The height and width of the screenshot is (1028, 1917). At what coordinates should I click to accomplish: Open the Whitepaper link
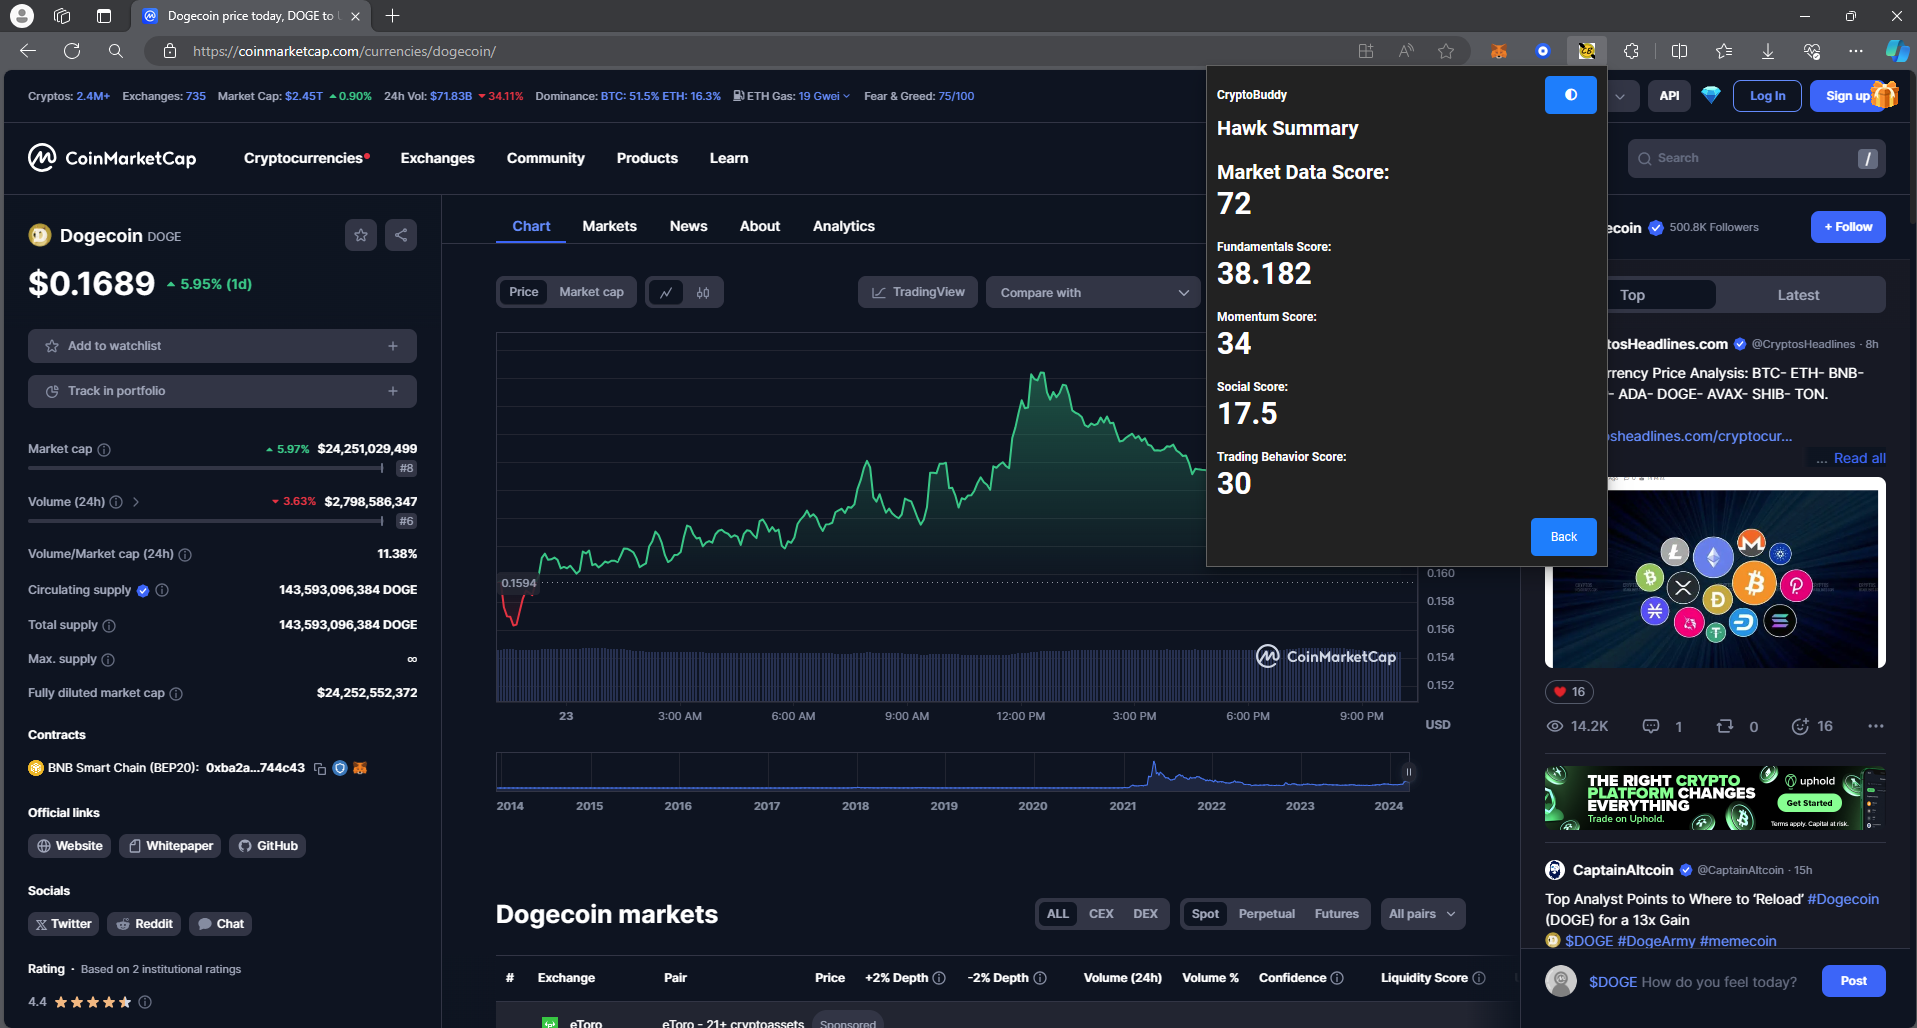(170, 846)
